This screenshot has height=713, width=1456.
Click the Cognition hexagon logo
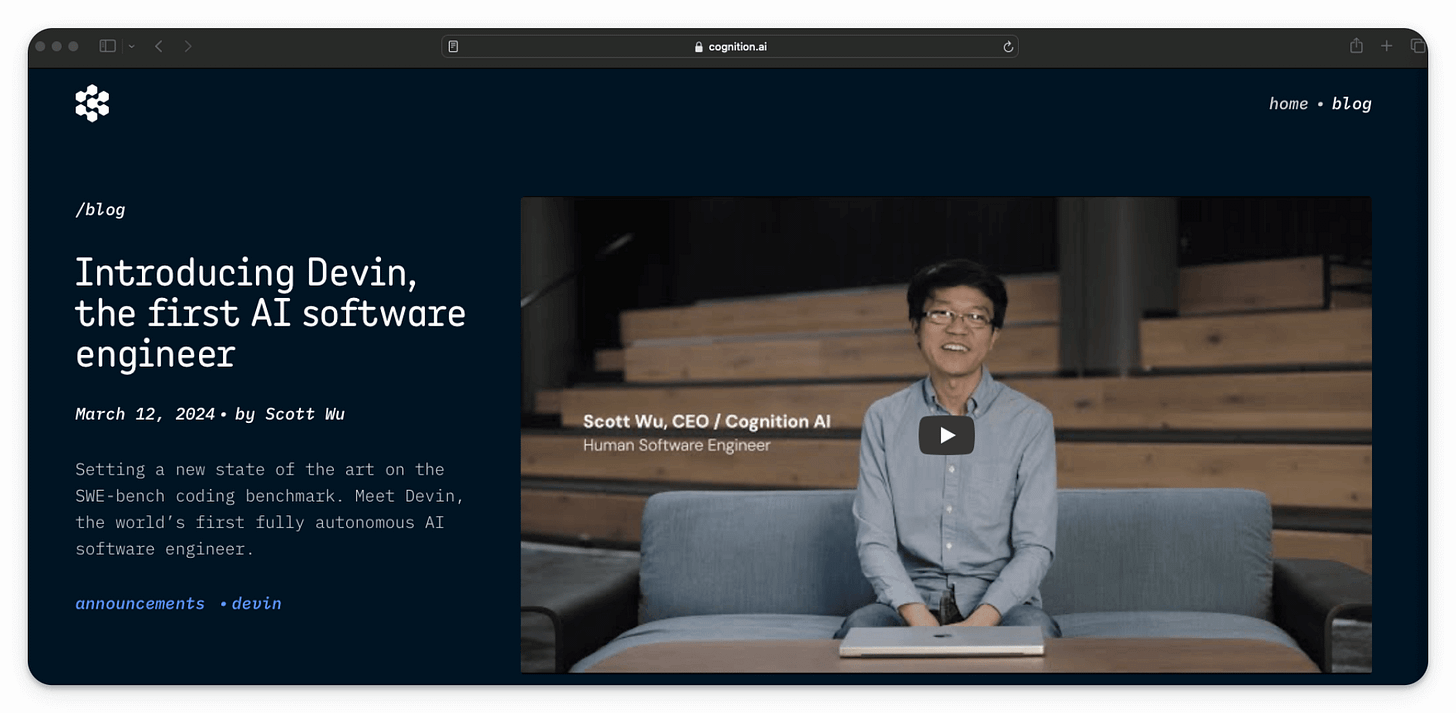click(x=92, y=103)
